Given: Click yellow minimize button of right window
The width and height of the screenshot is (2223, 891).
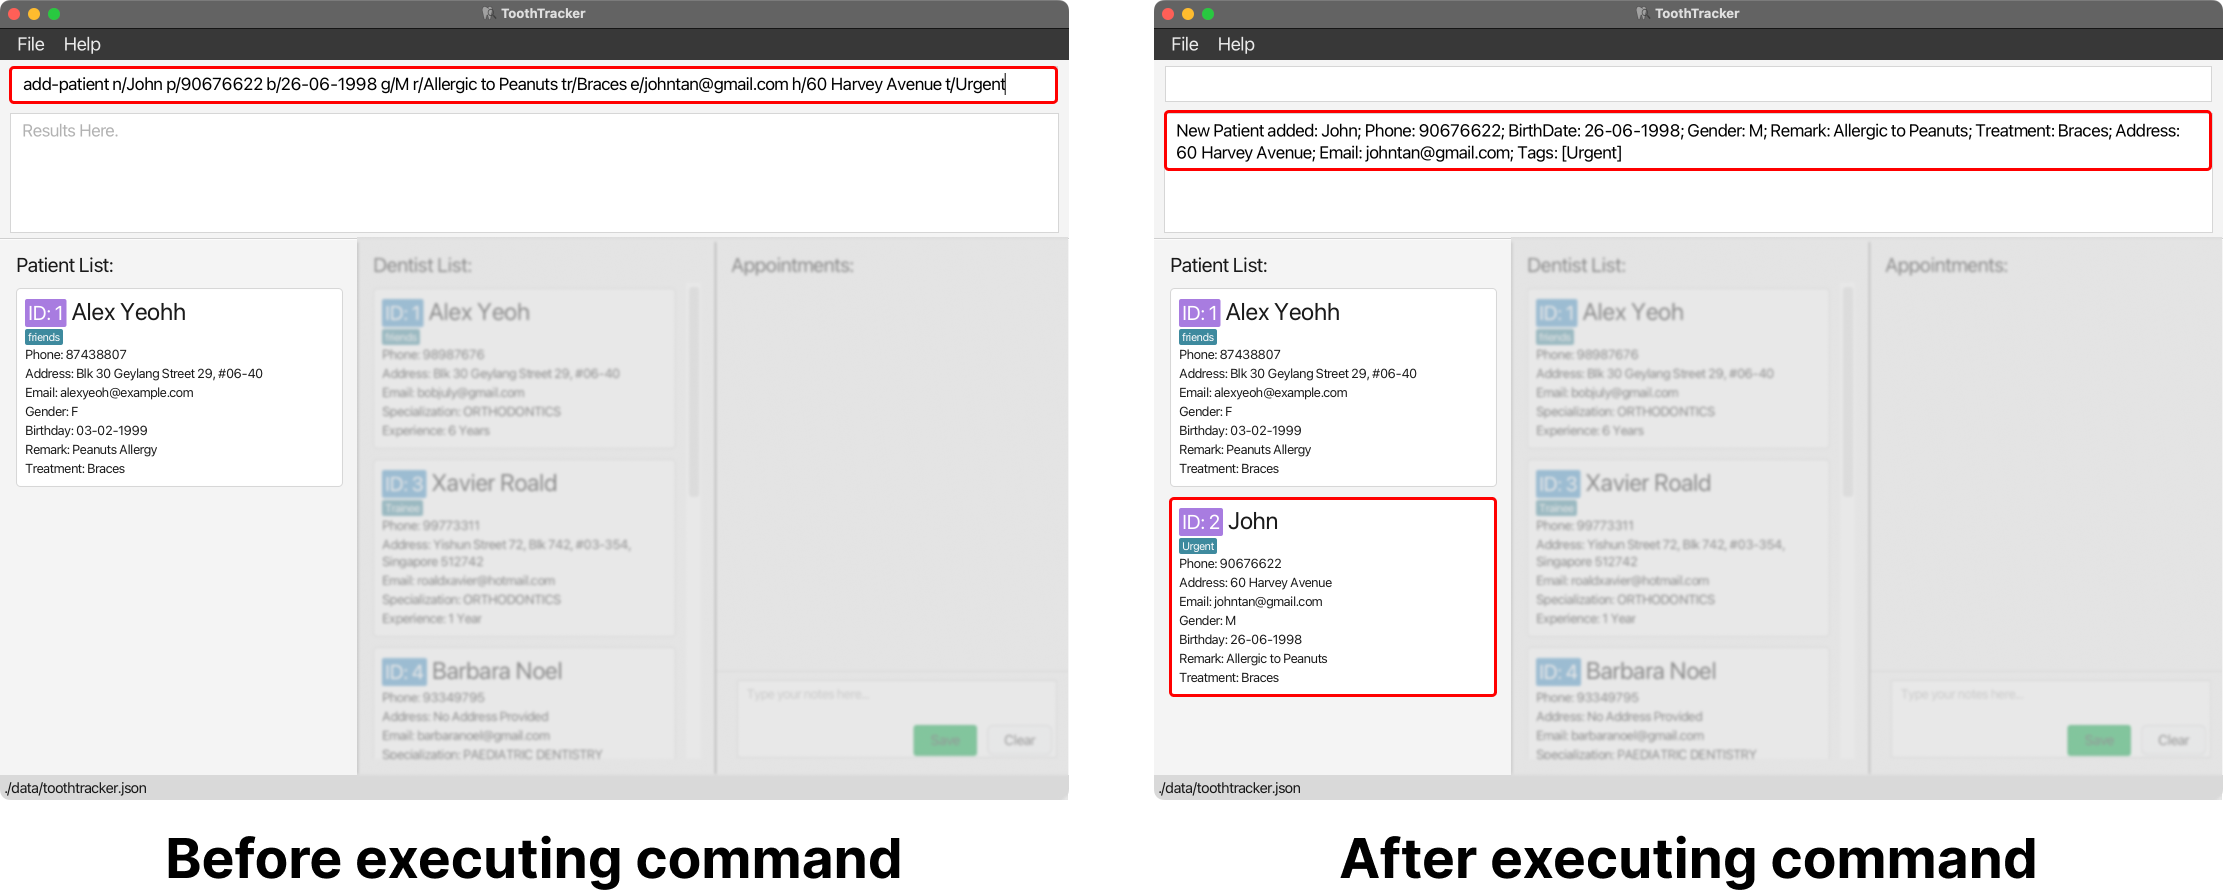Looking at the screenshot, I should [x=1188, y=14].
